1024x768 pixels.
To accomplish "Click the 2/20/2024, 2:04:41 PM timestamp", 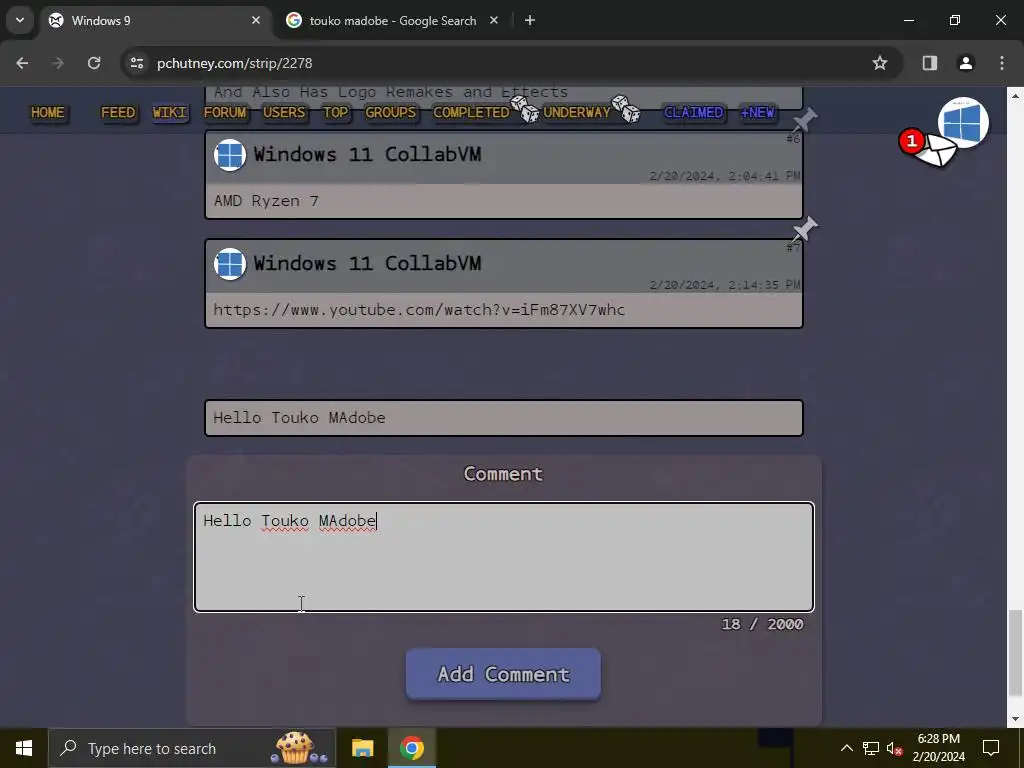I will click(x=725, y=176).
